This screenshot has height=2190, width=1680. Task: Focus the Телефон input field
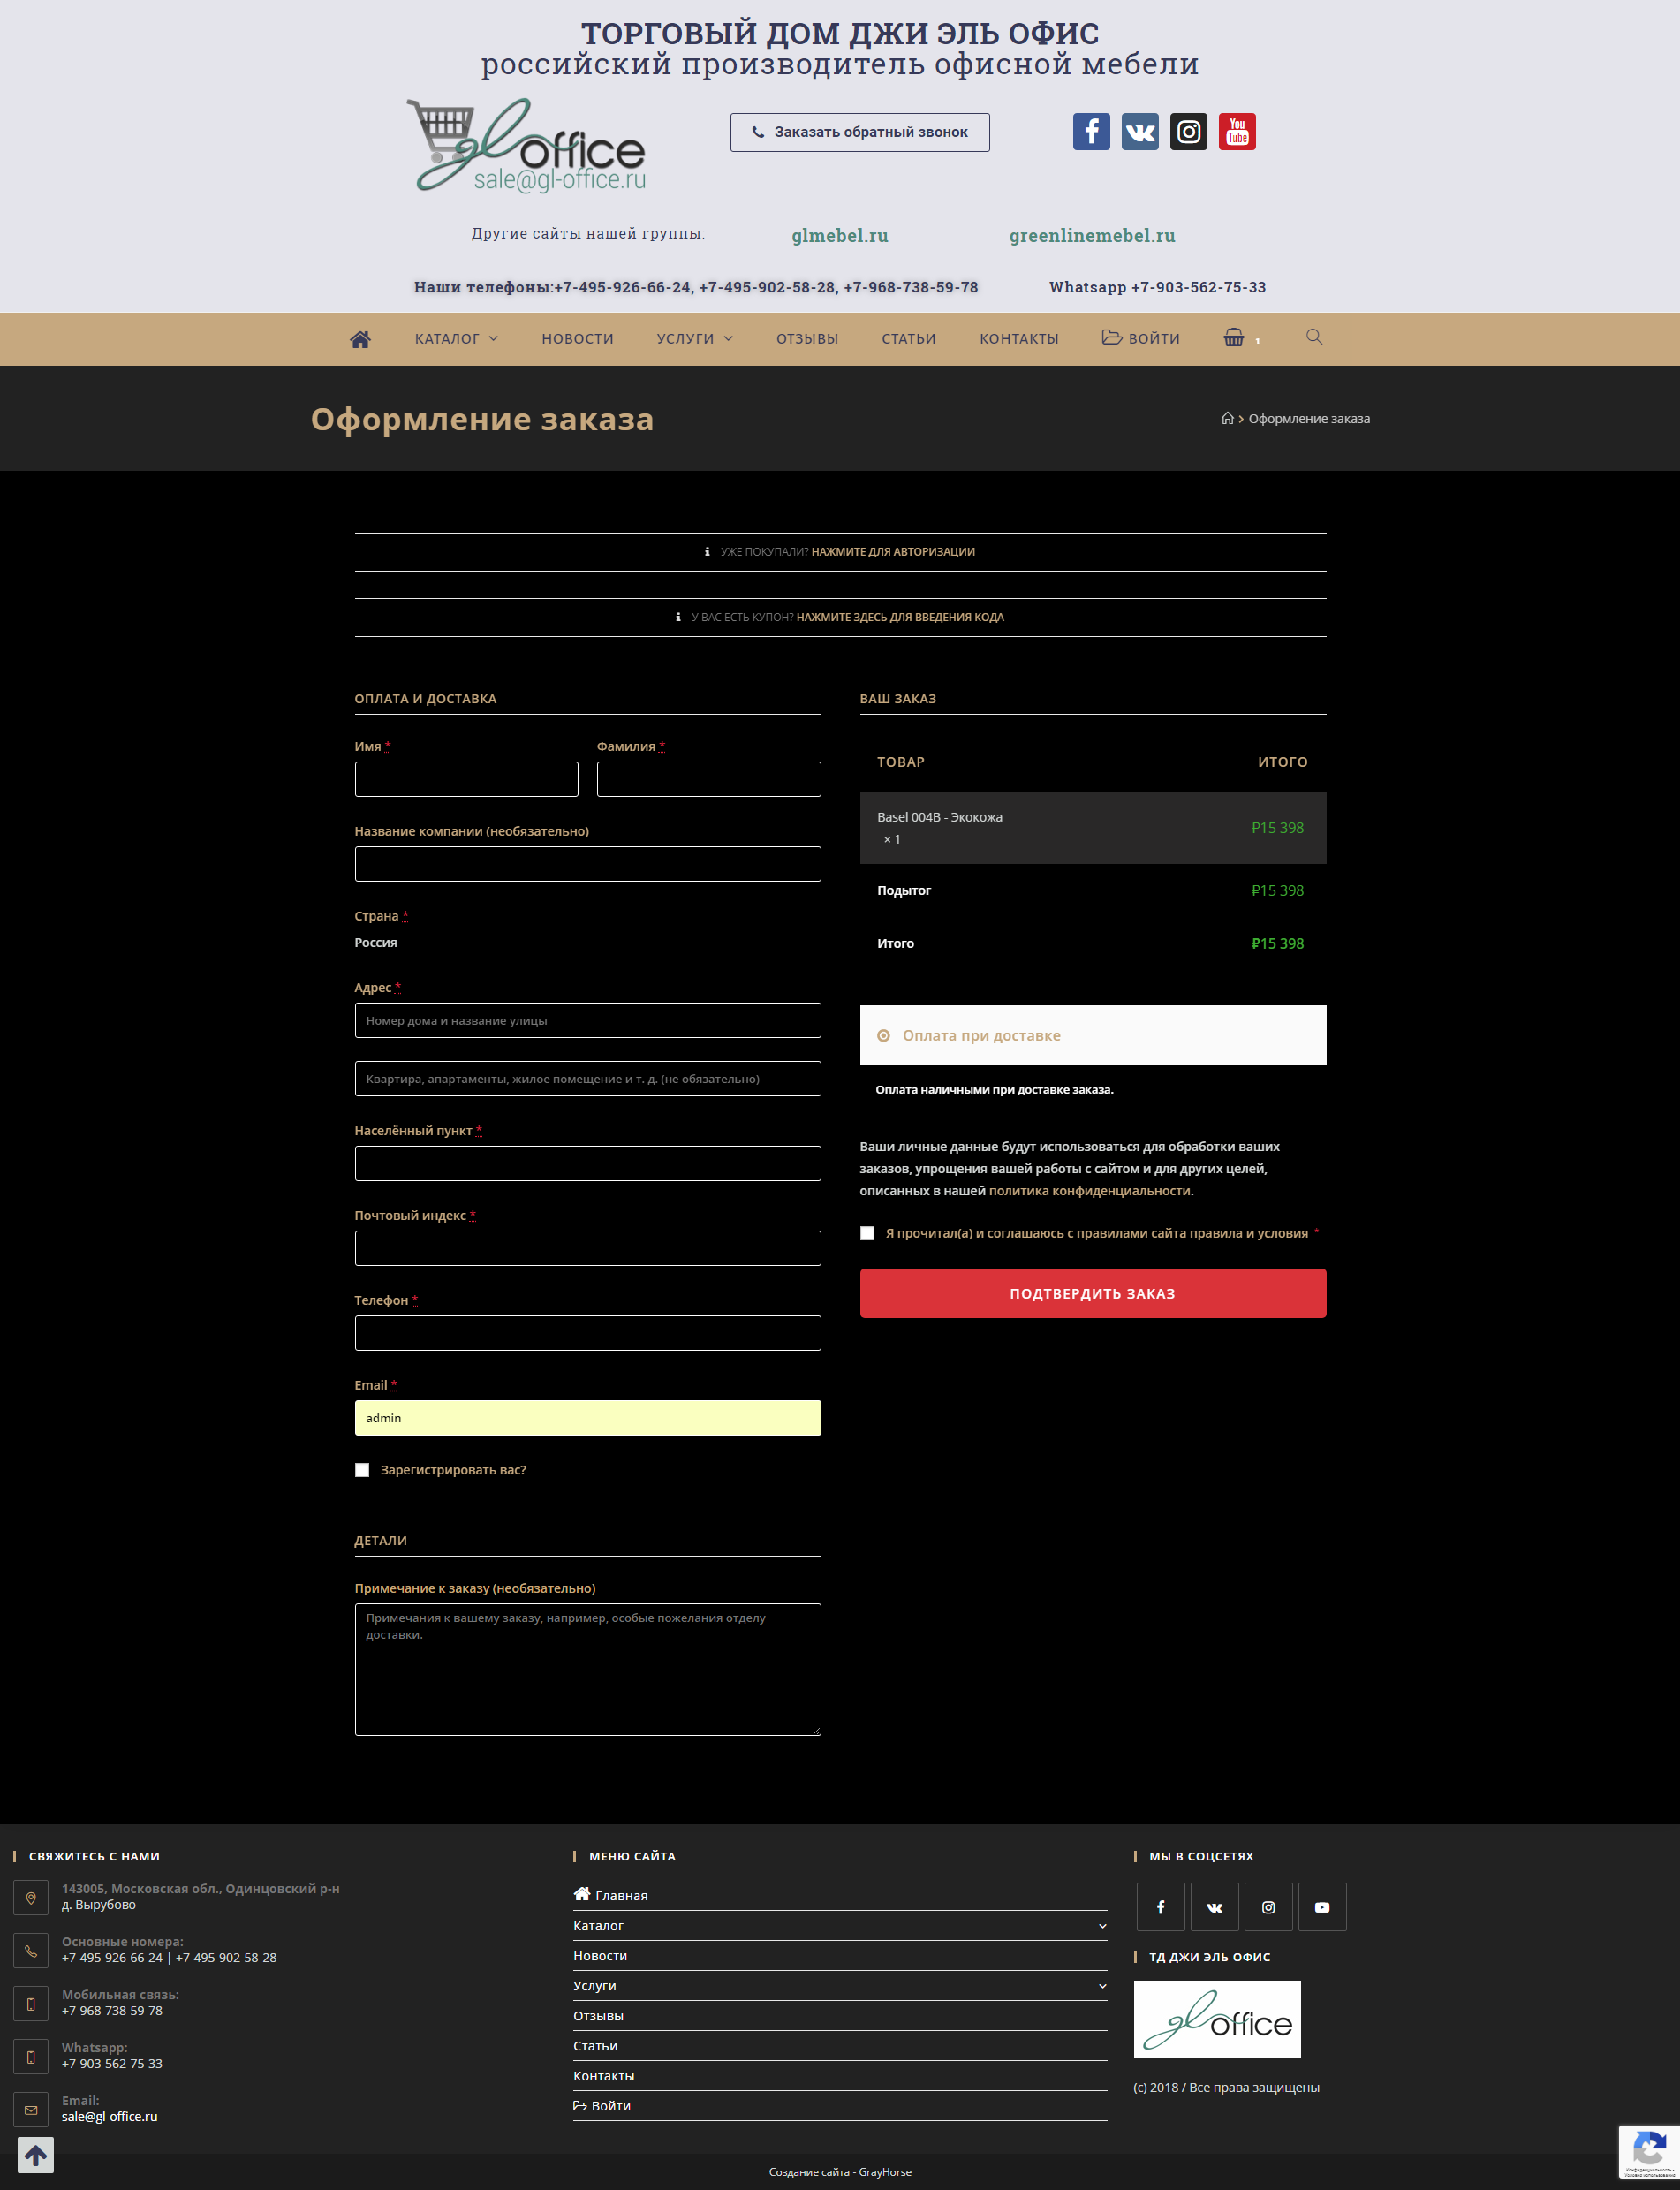(x=588, y=1333)
